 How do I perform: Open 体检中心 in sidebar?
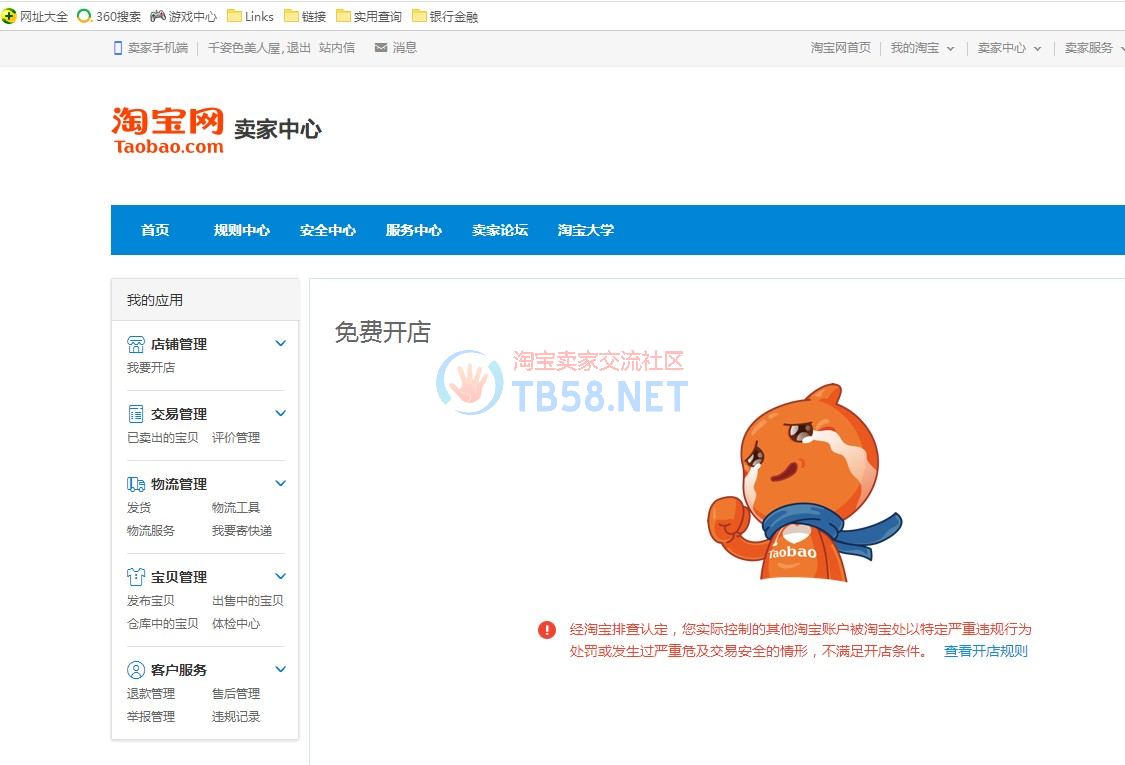click(236, 624)
